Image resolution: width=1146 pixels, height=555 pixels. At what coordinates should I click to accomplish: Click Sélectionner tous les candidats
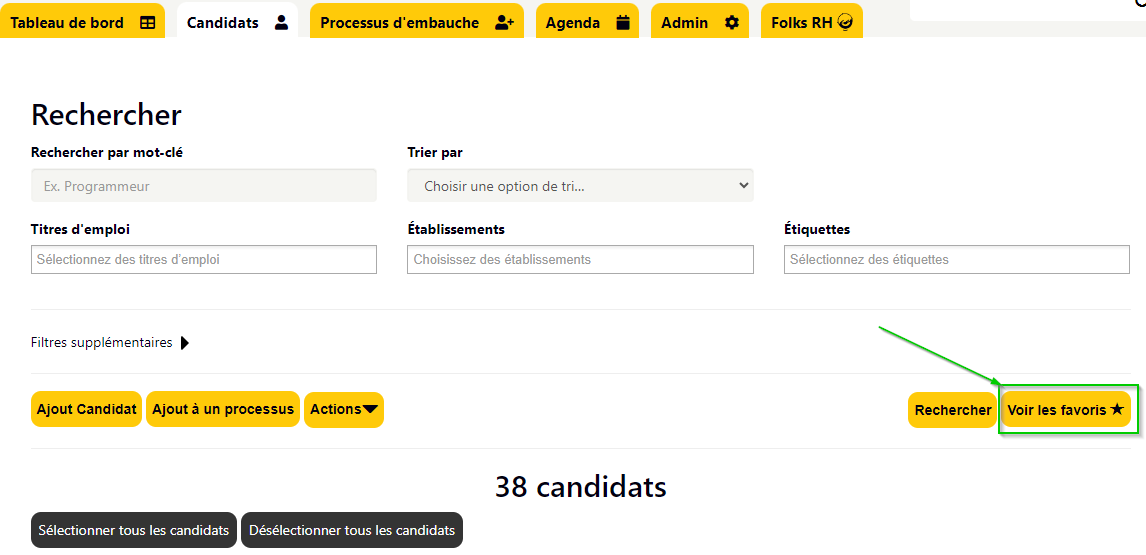134,530
